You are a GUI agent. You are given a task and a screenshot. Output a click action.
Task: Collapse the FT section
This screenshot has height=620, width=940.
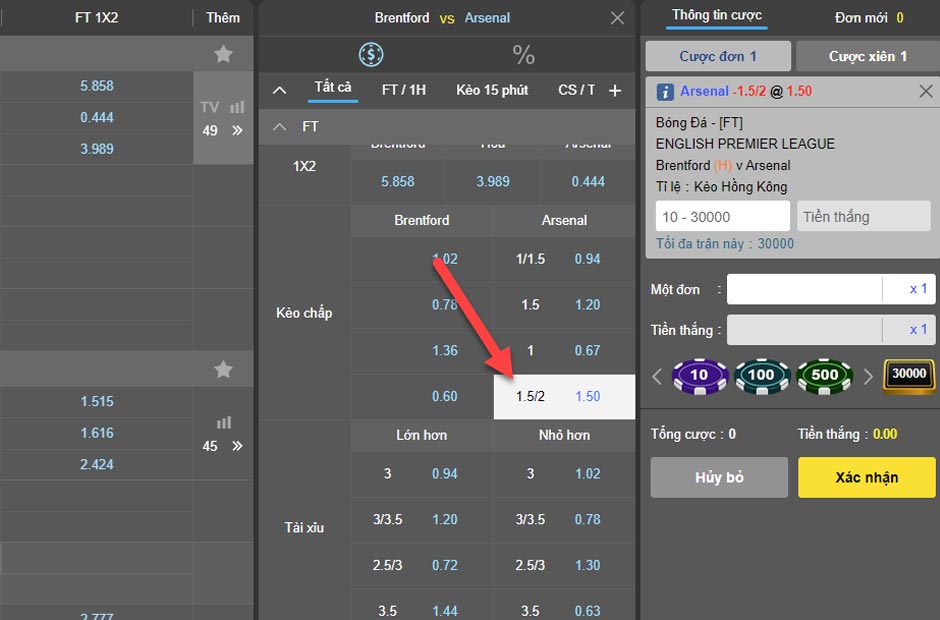[x=279, y=127]
